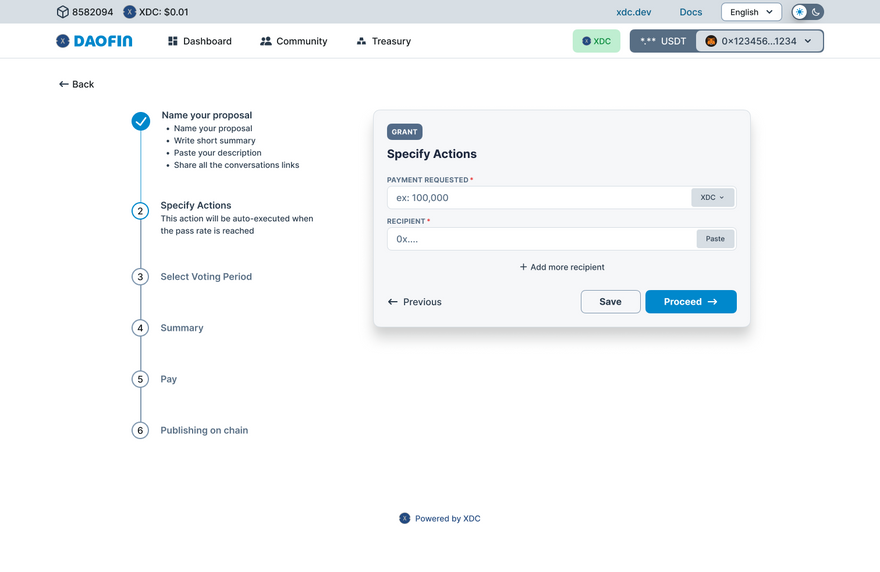Screen dimensions: 880x572
Task: Click the DAOFIN logo icon
Action: point(63,41)
